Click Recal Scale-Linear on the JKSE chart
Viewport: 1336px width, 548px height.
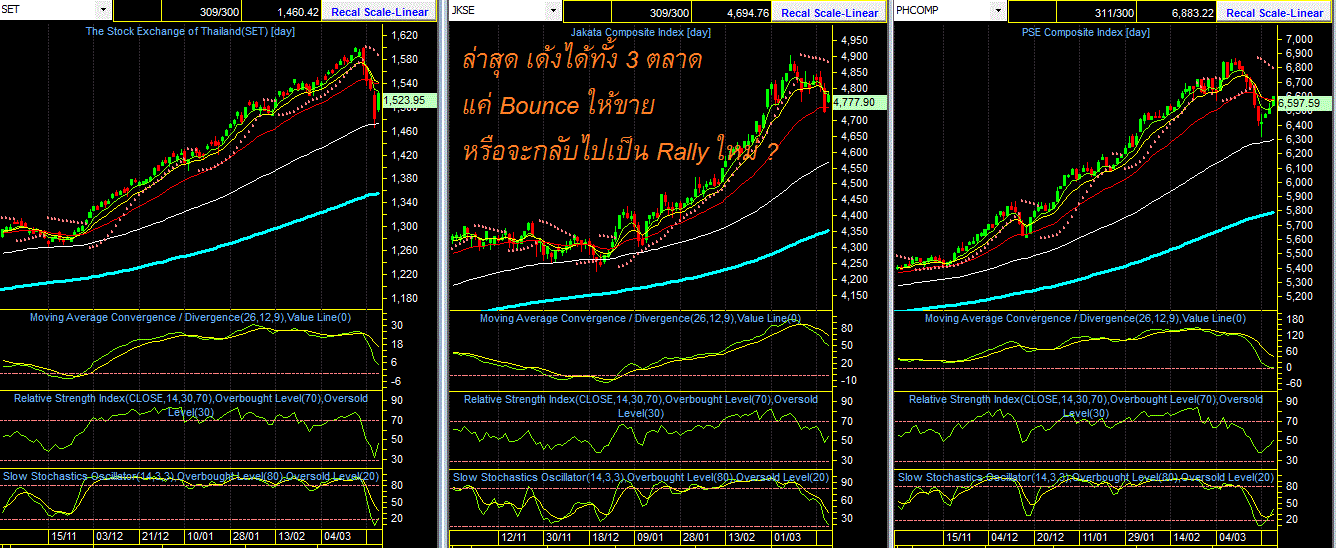[829, 13]
